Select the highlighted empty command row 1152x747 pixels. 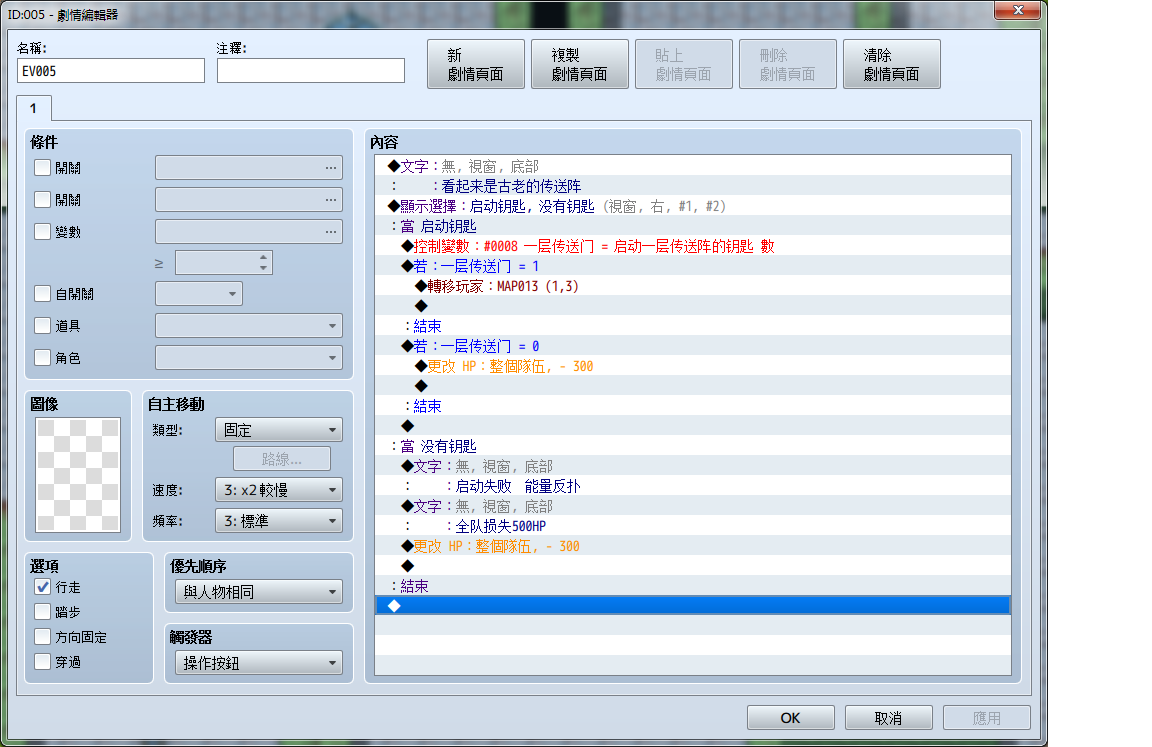pos(693,606)
